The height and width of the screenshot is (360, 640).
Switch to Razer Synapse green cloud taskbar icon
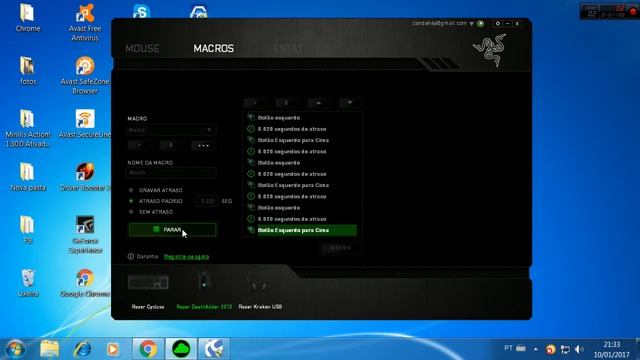181,349
